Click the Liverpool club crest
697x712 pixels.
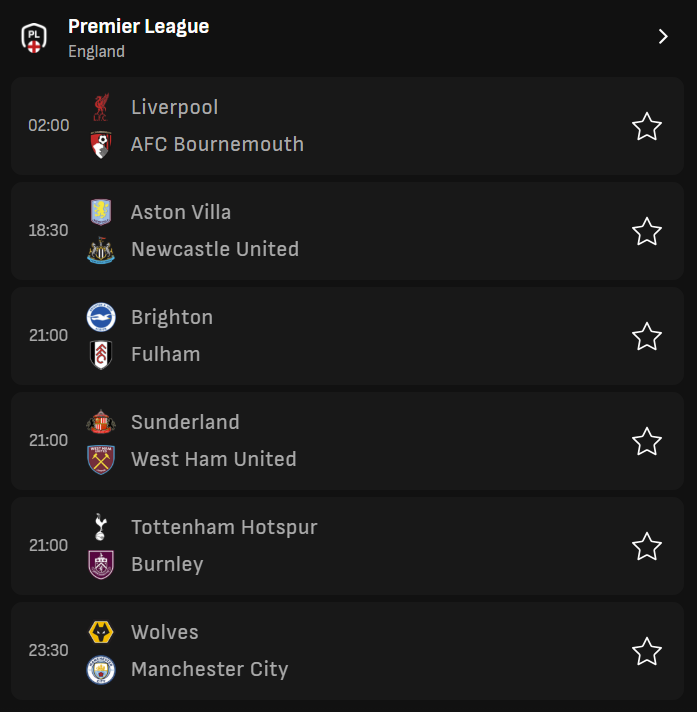pos(101,107)
